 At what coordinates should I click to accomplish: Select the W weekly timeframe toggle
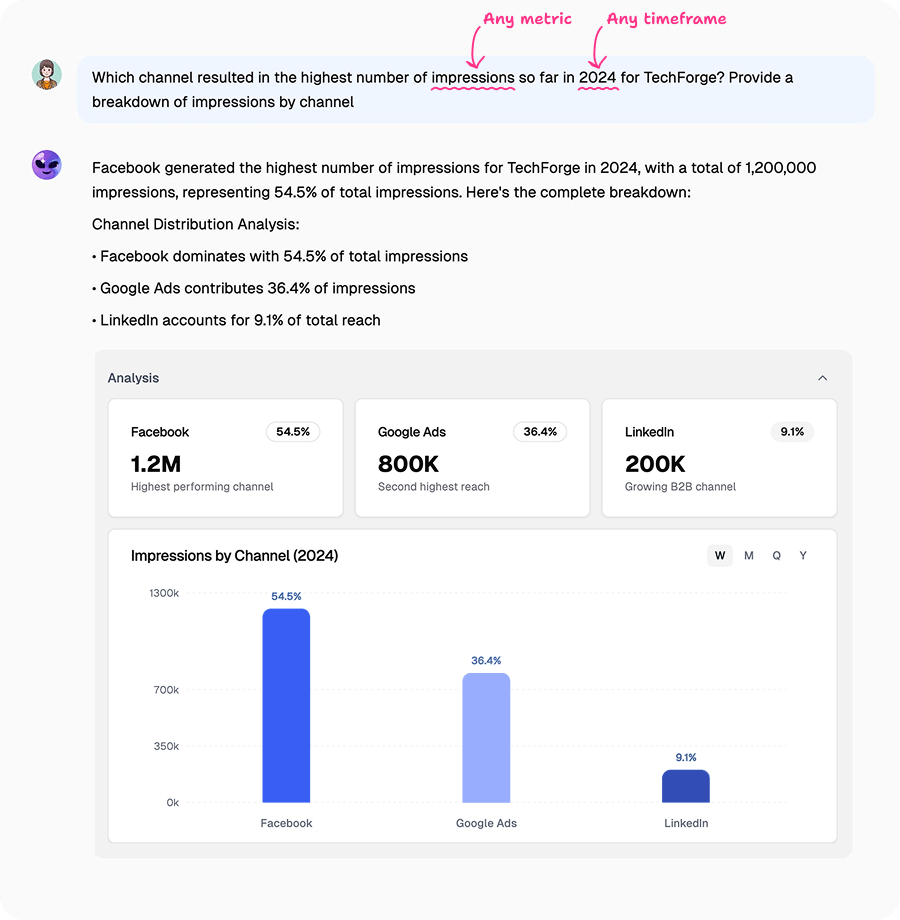point(720,555)
